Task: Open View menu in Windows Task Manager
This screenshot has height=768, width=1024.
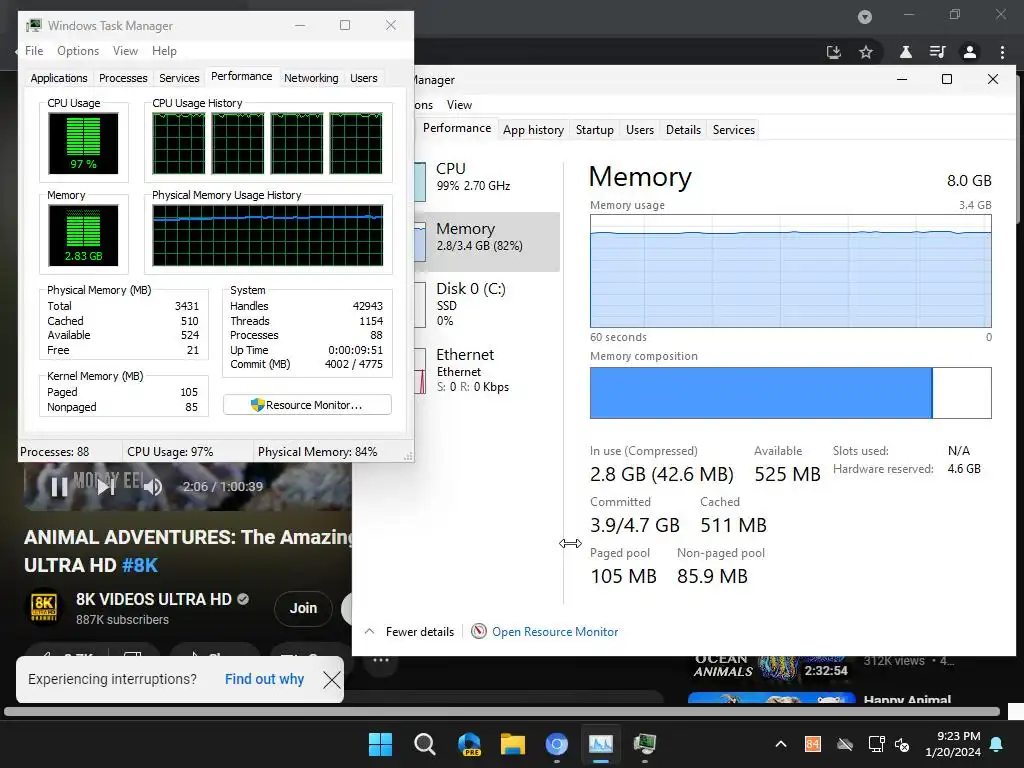Action: pos(125,51)
